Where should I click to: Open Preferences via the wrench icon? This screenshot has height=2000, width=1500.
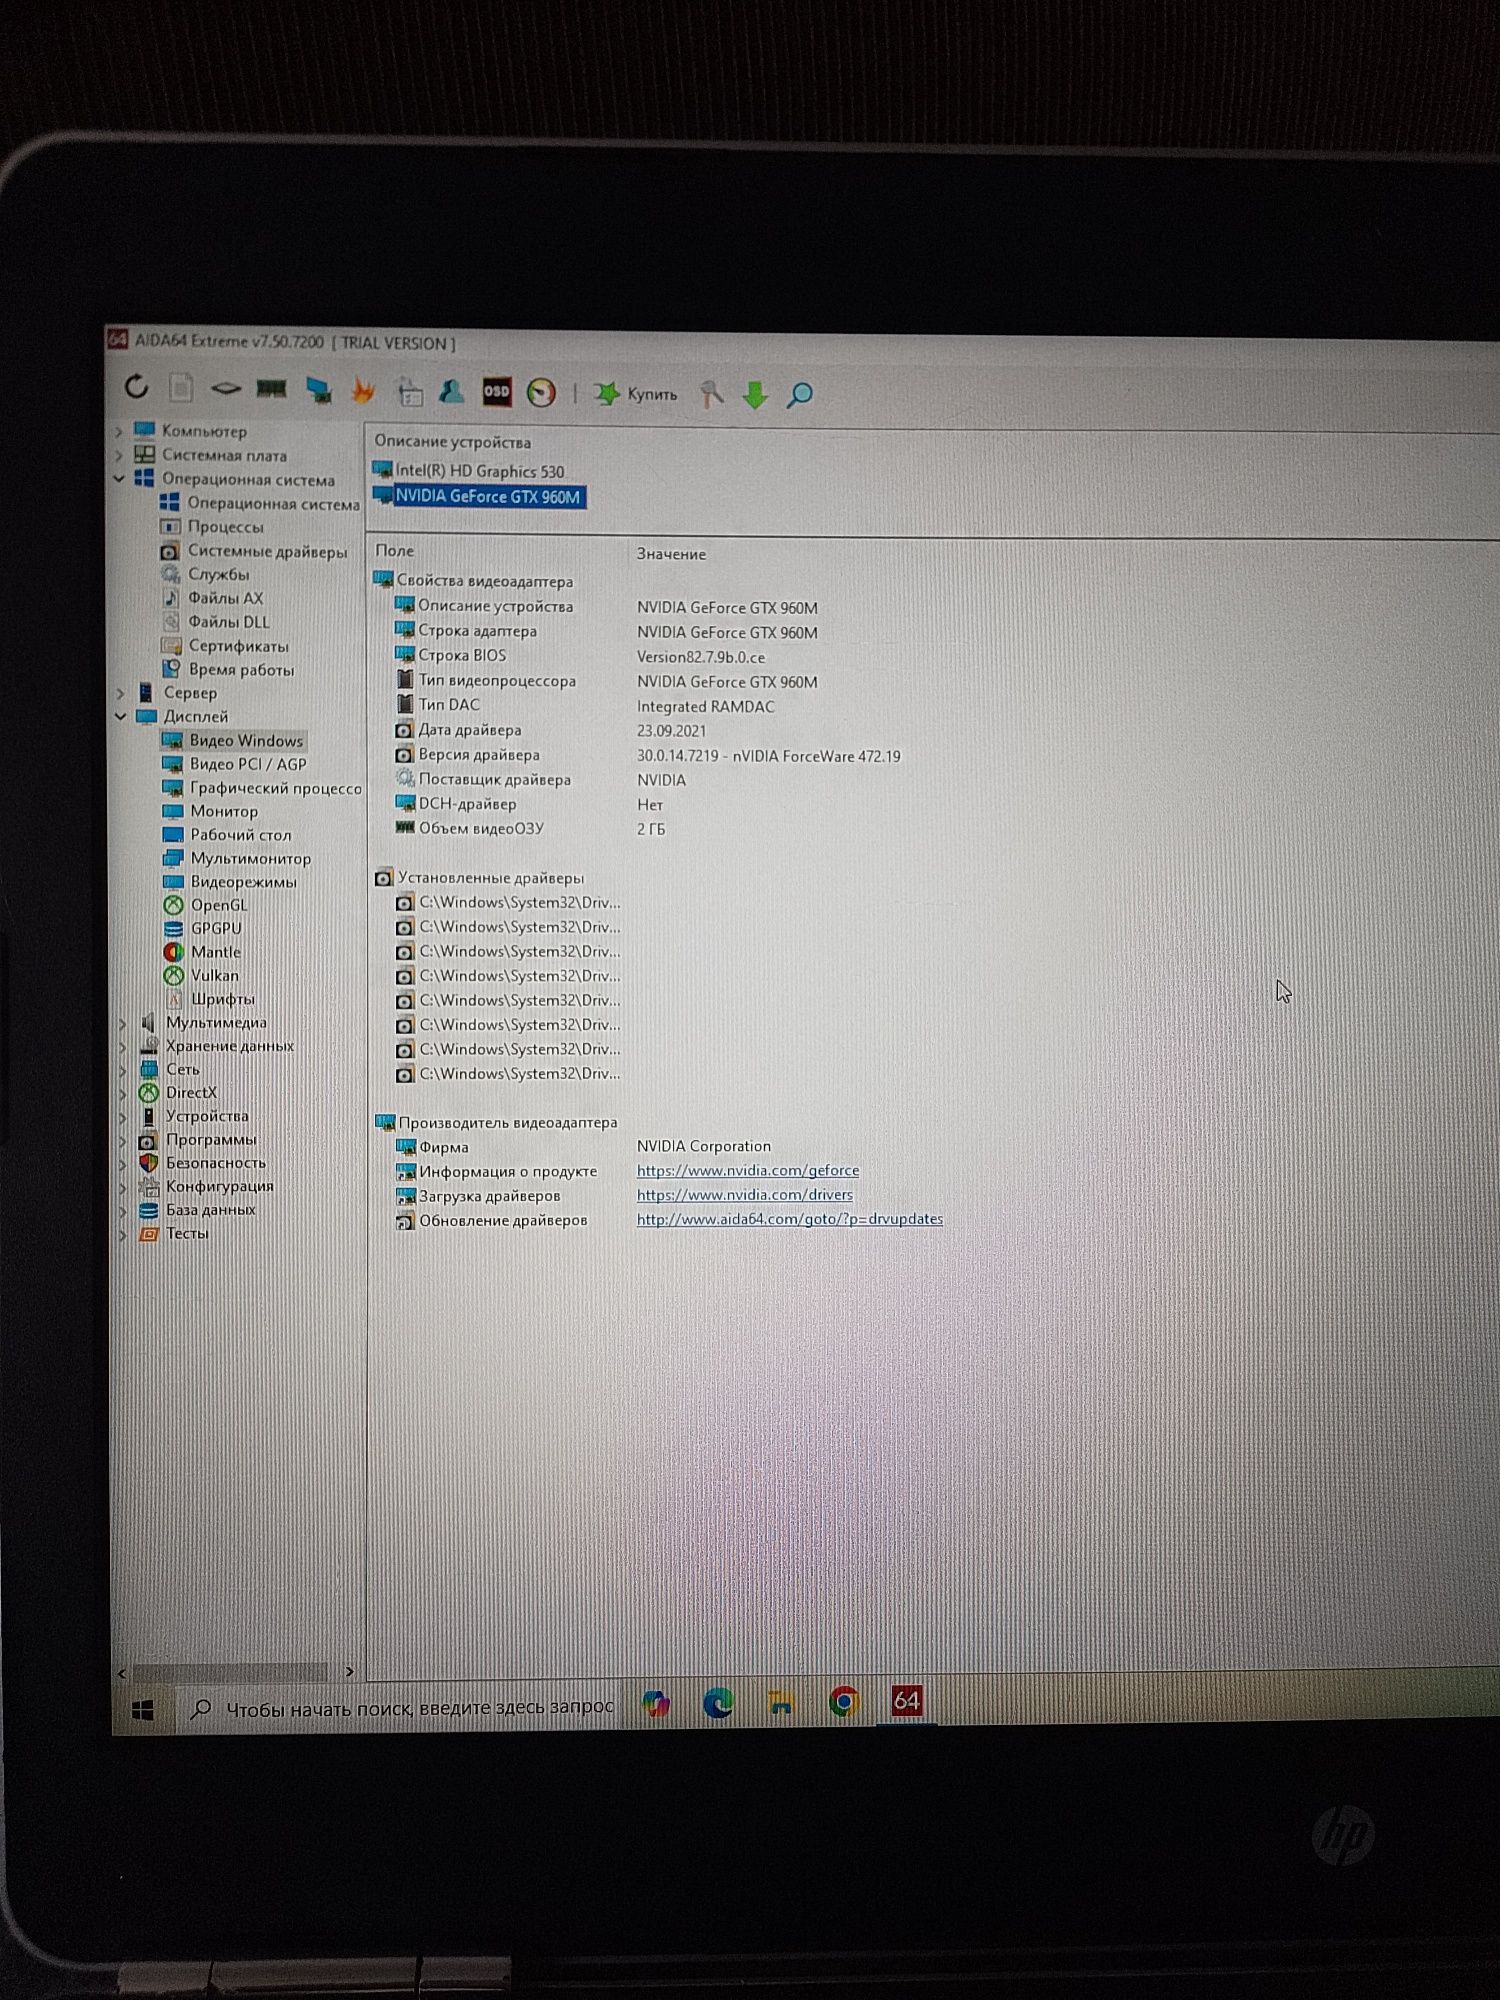(x=711, y=394)
